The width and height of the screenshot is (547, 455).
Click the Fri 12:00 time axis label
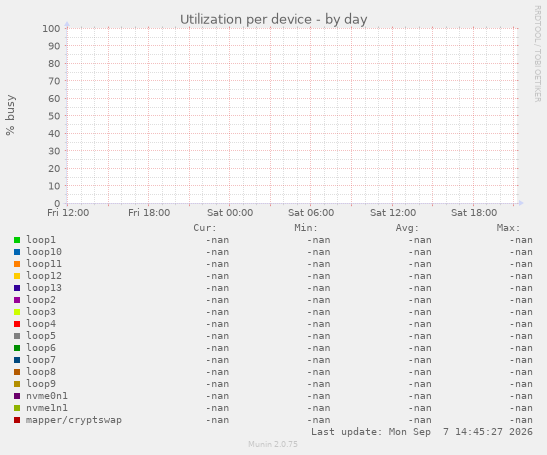(x=68, y=212)
